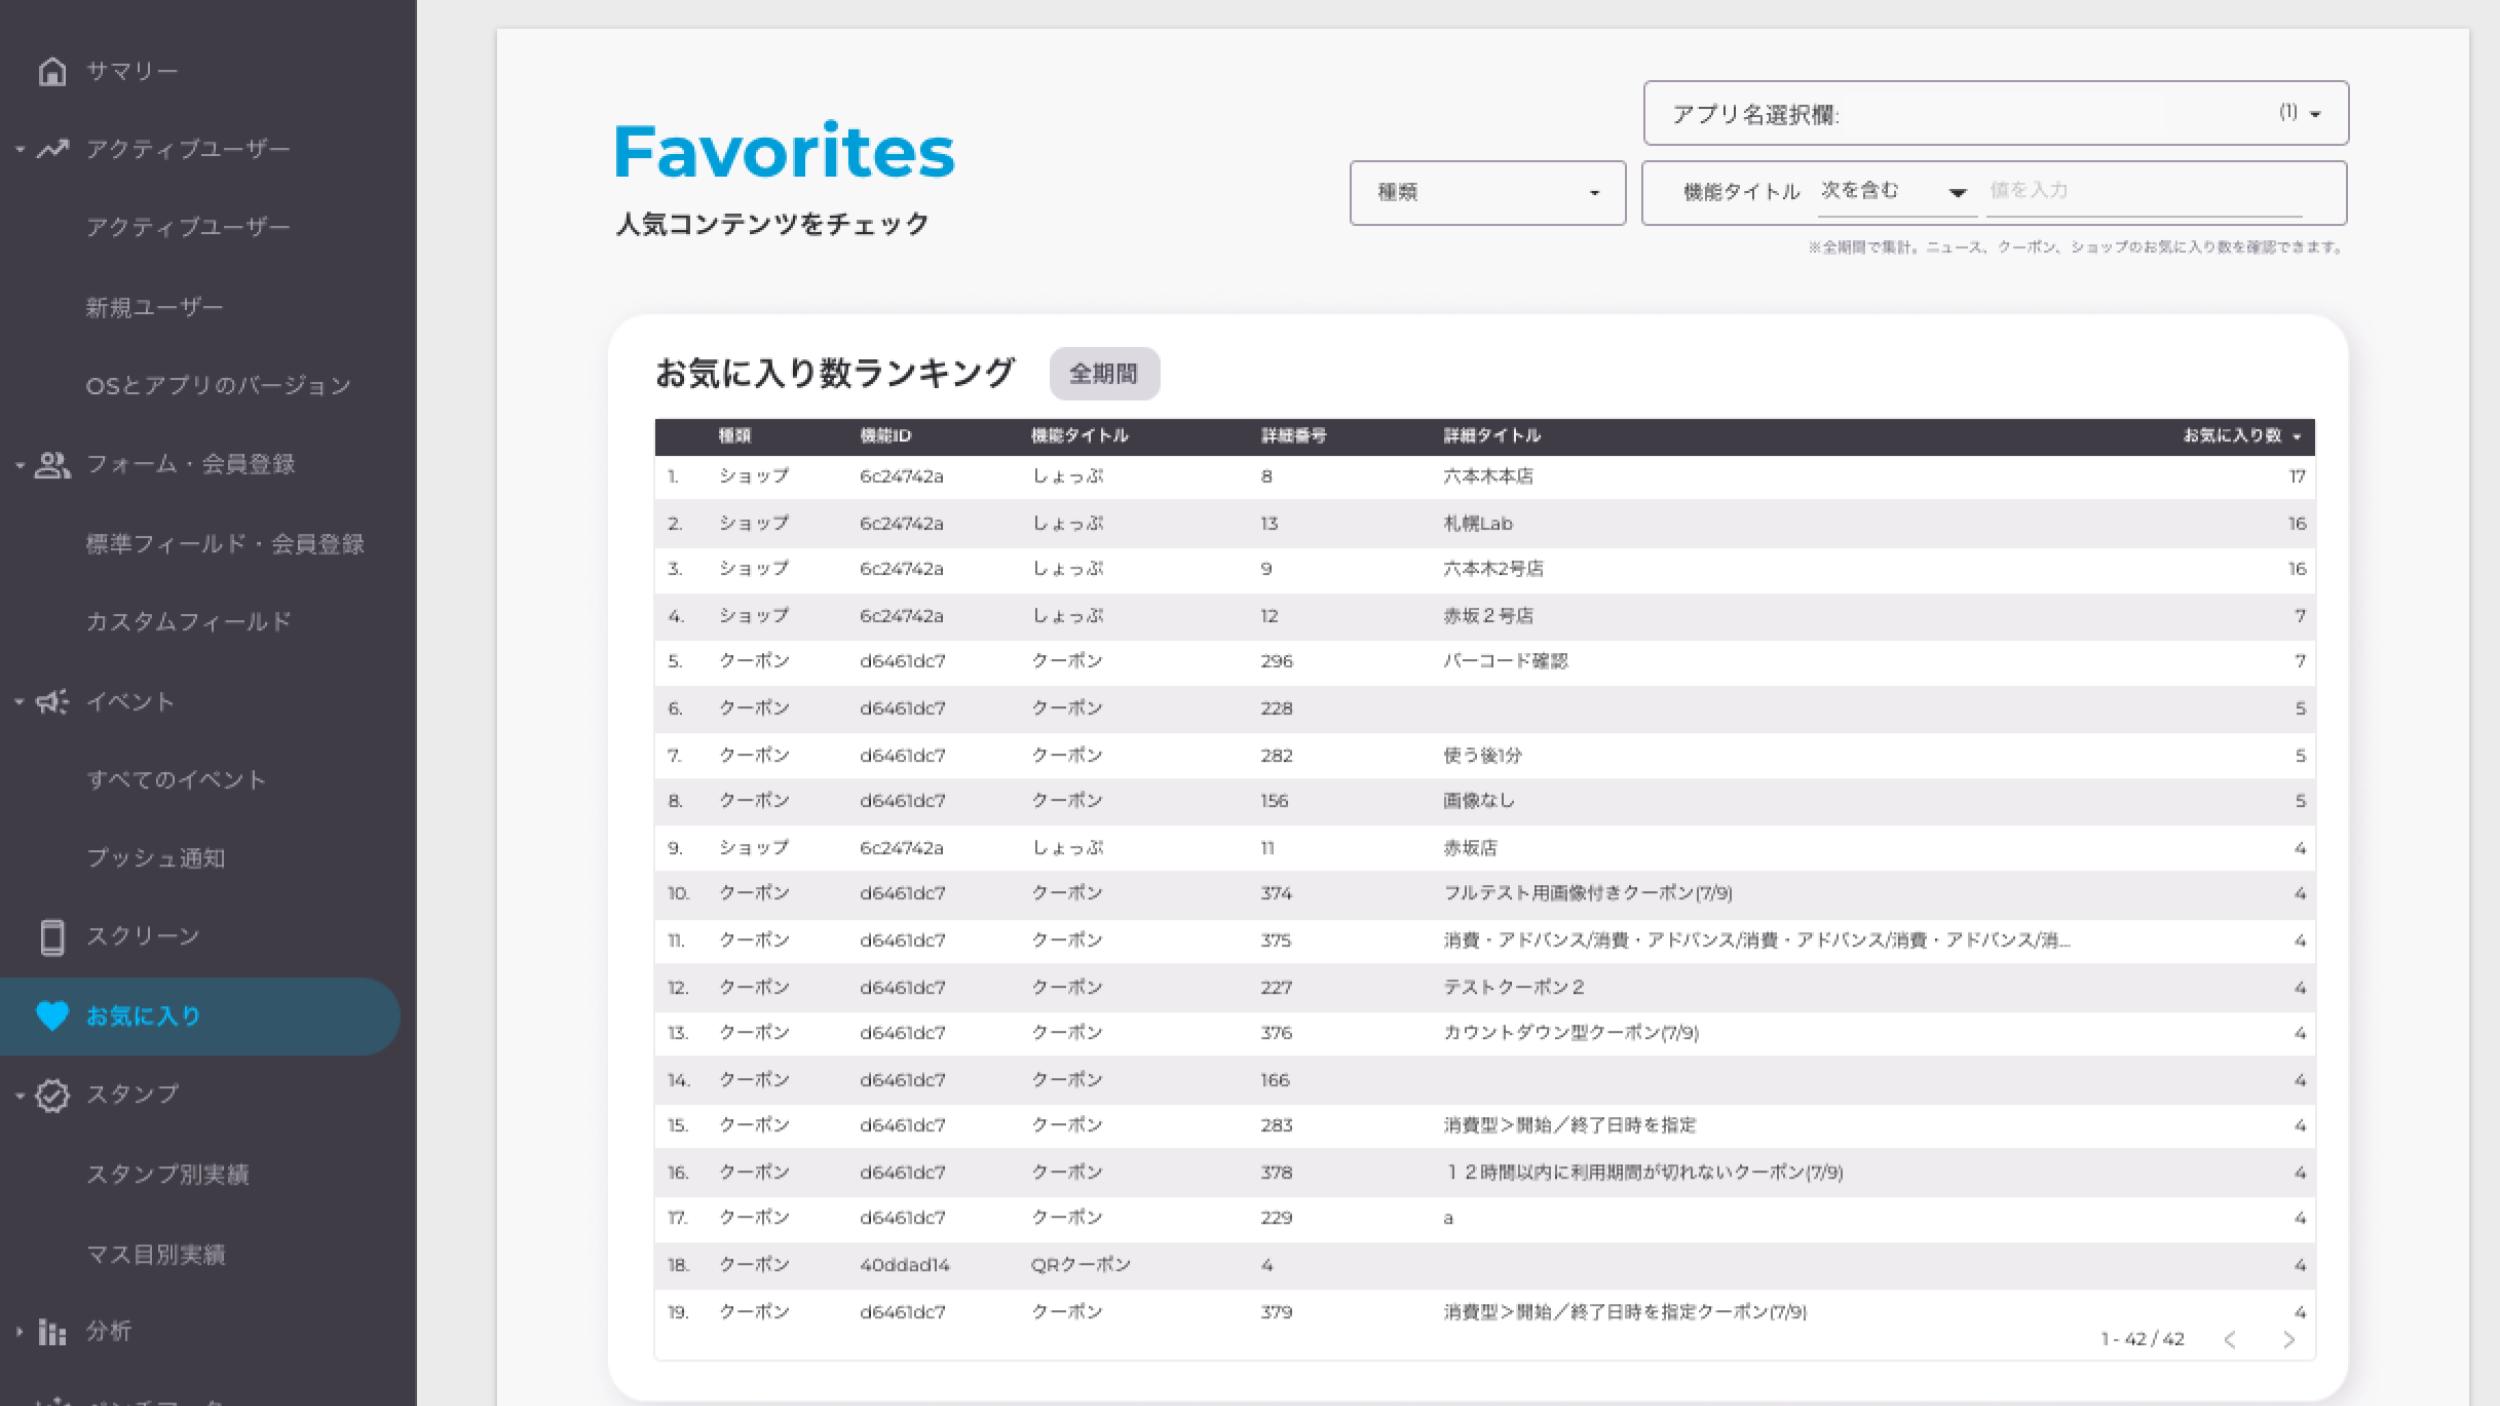Click the 機能タイトル column header
Image resolution: width=2500 pixels, height=1406 pixels.
click(x=1080, y=436)
